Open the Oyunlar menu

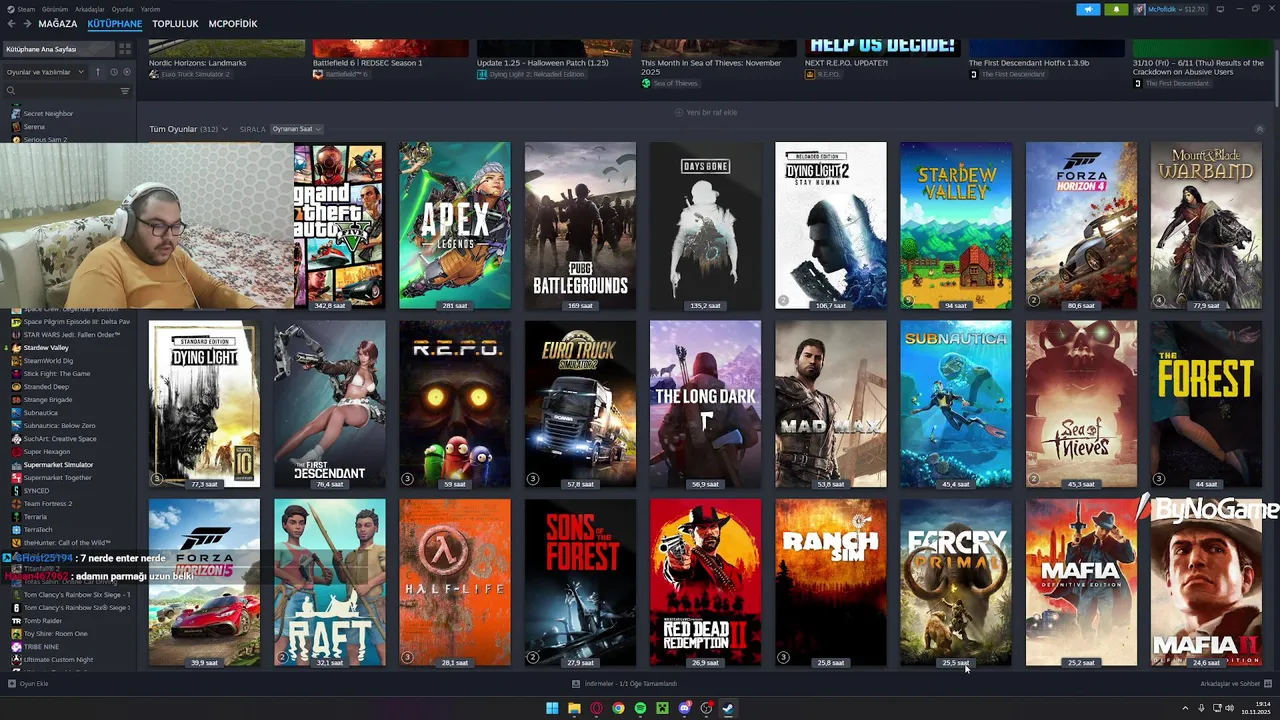(x=123, y=9)
